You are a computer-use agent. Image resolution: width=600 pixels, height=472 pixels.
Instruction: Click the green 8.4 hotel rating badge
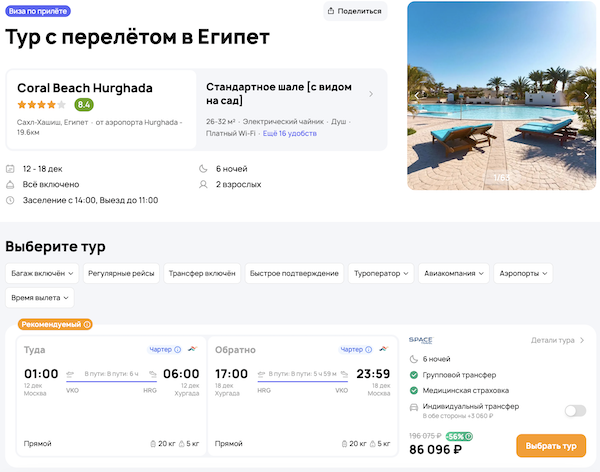pyautogui.click(x=84, y=104)
